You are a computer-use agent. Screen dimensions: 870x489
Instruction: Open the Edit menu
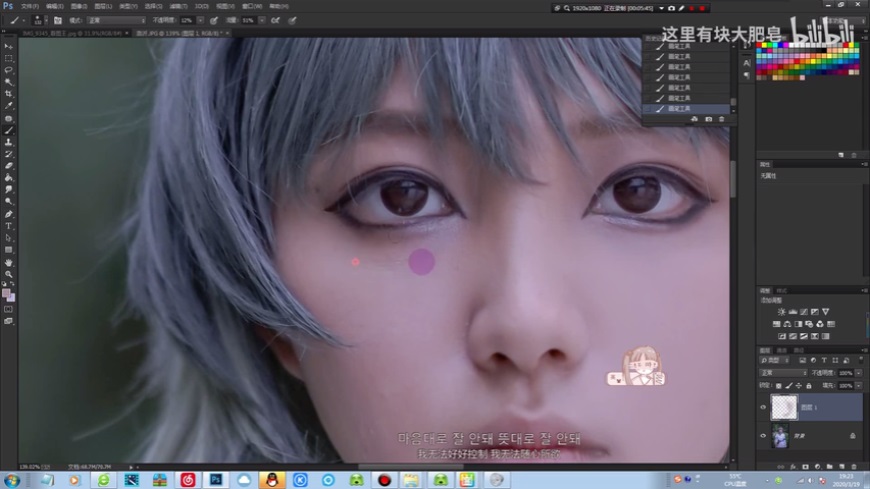(55, 6)
